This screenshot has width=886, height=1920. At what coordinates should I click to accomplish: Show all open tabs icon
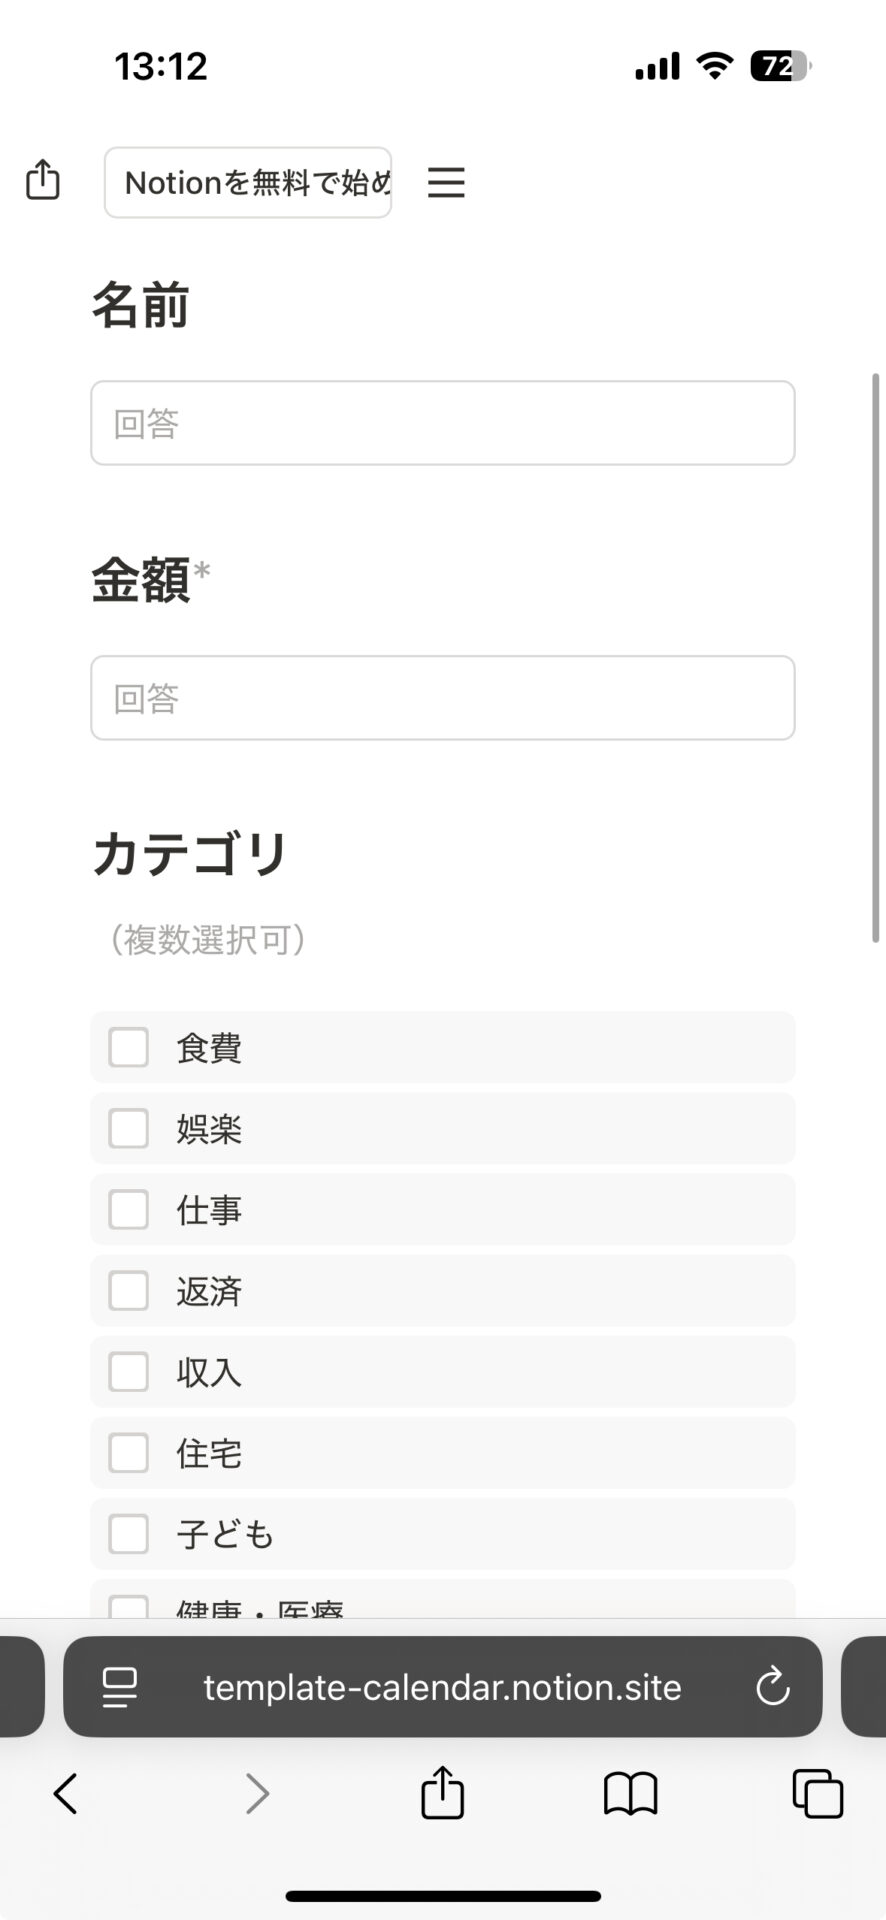pos(817,1793)
